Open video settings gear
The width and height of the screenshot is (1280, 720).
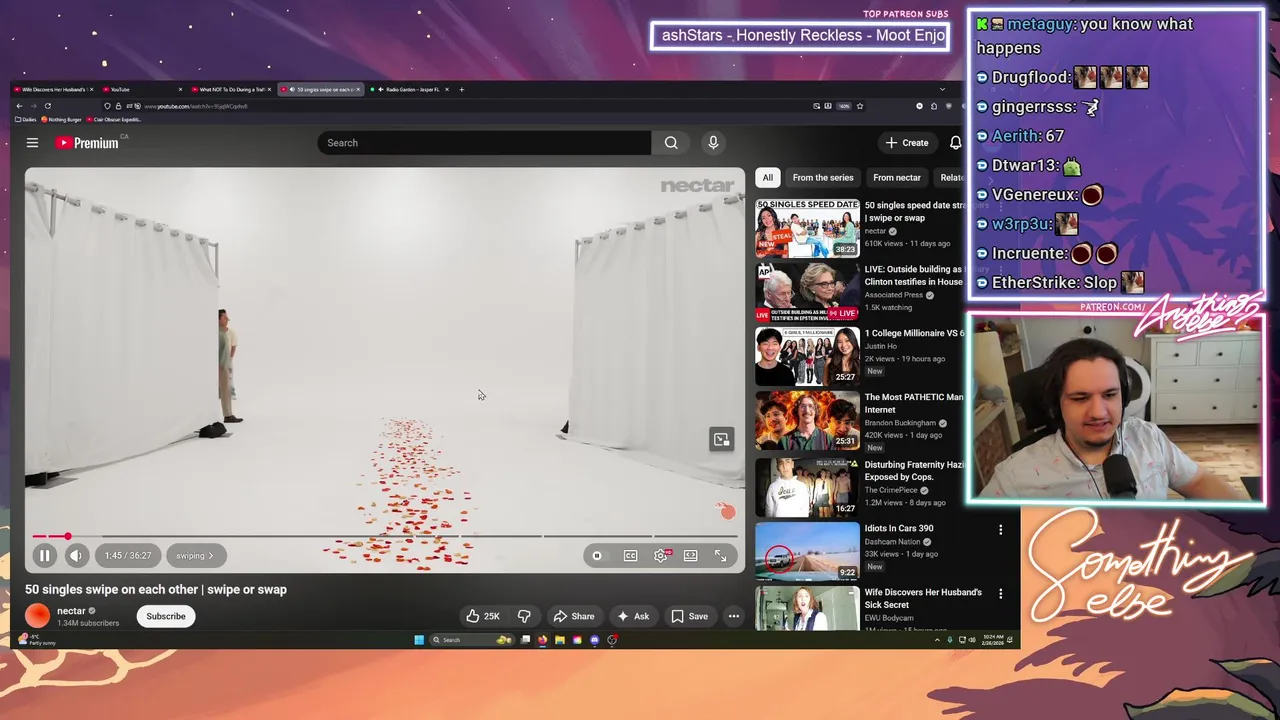[x=661, y=556]
